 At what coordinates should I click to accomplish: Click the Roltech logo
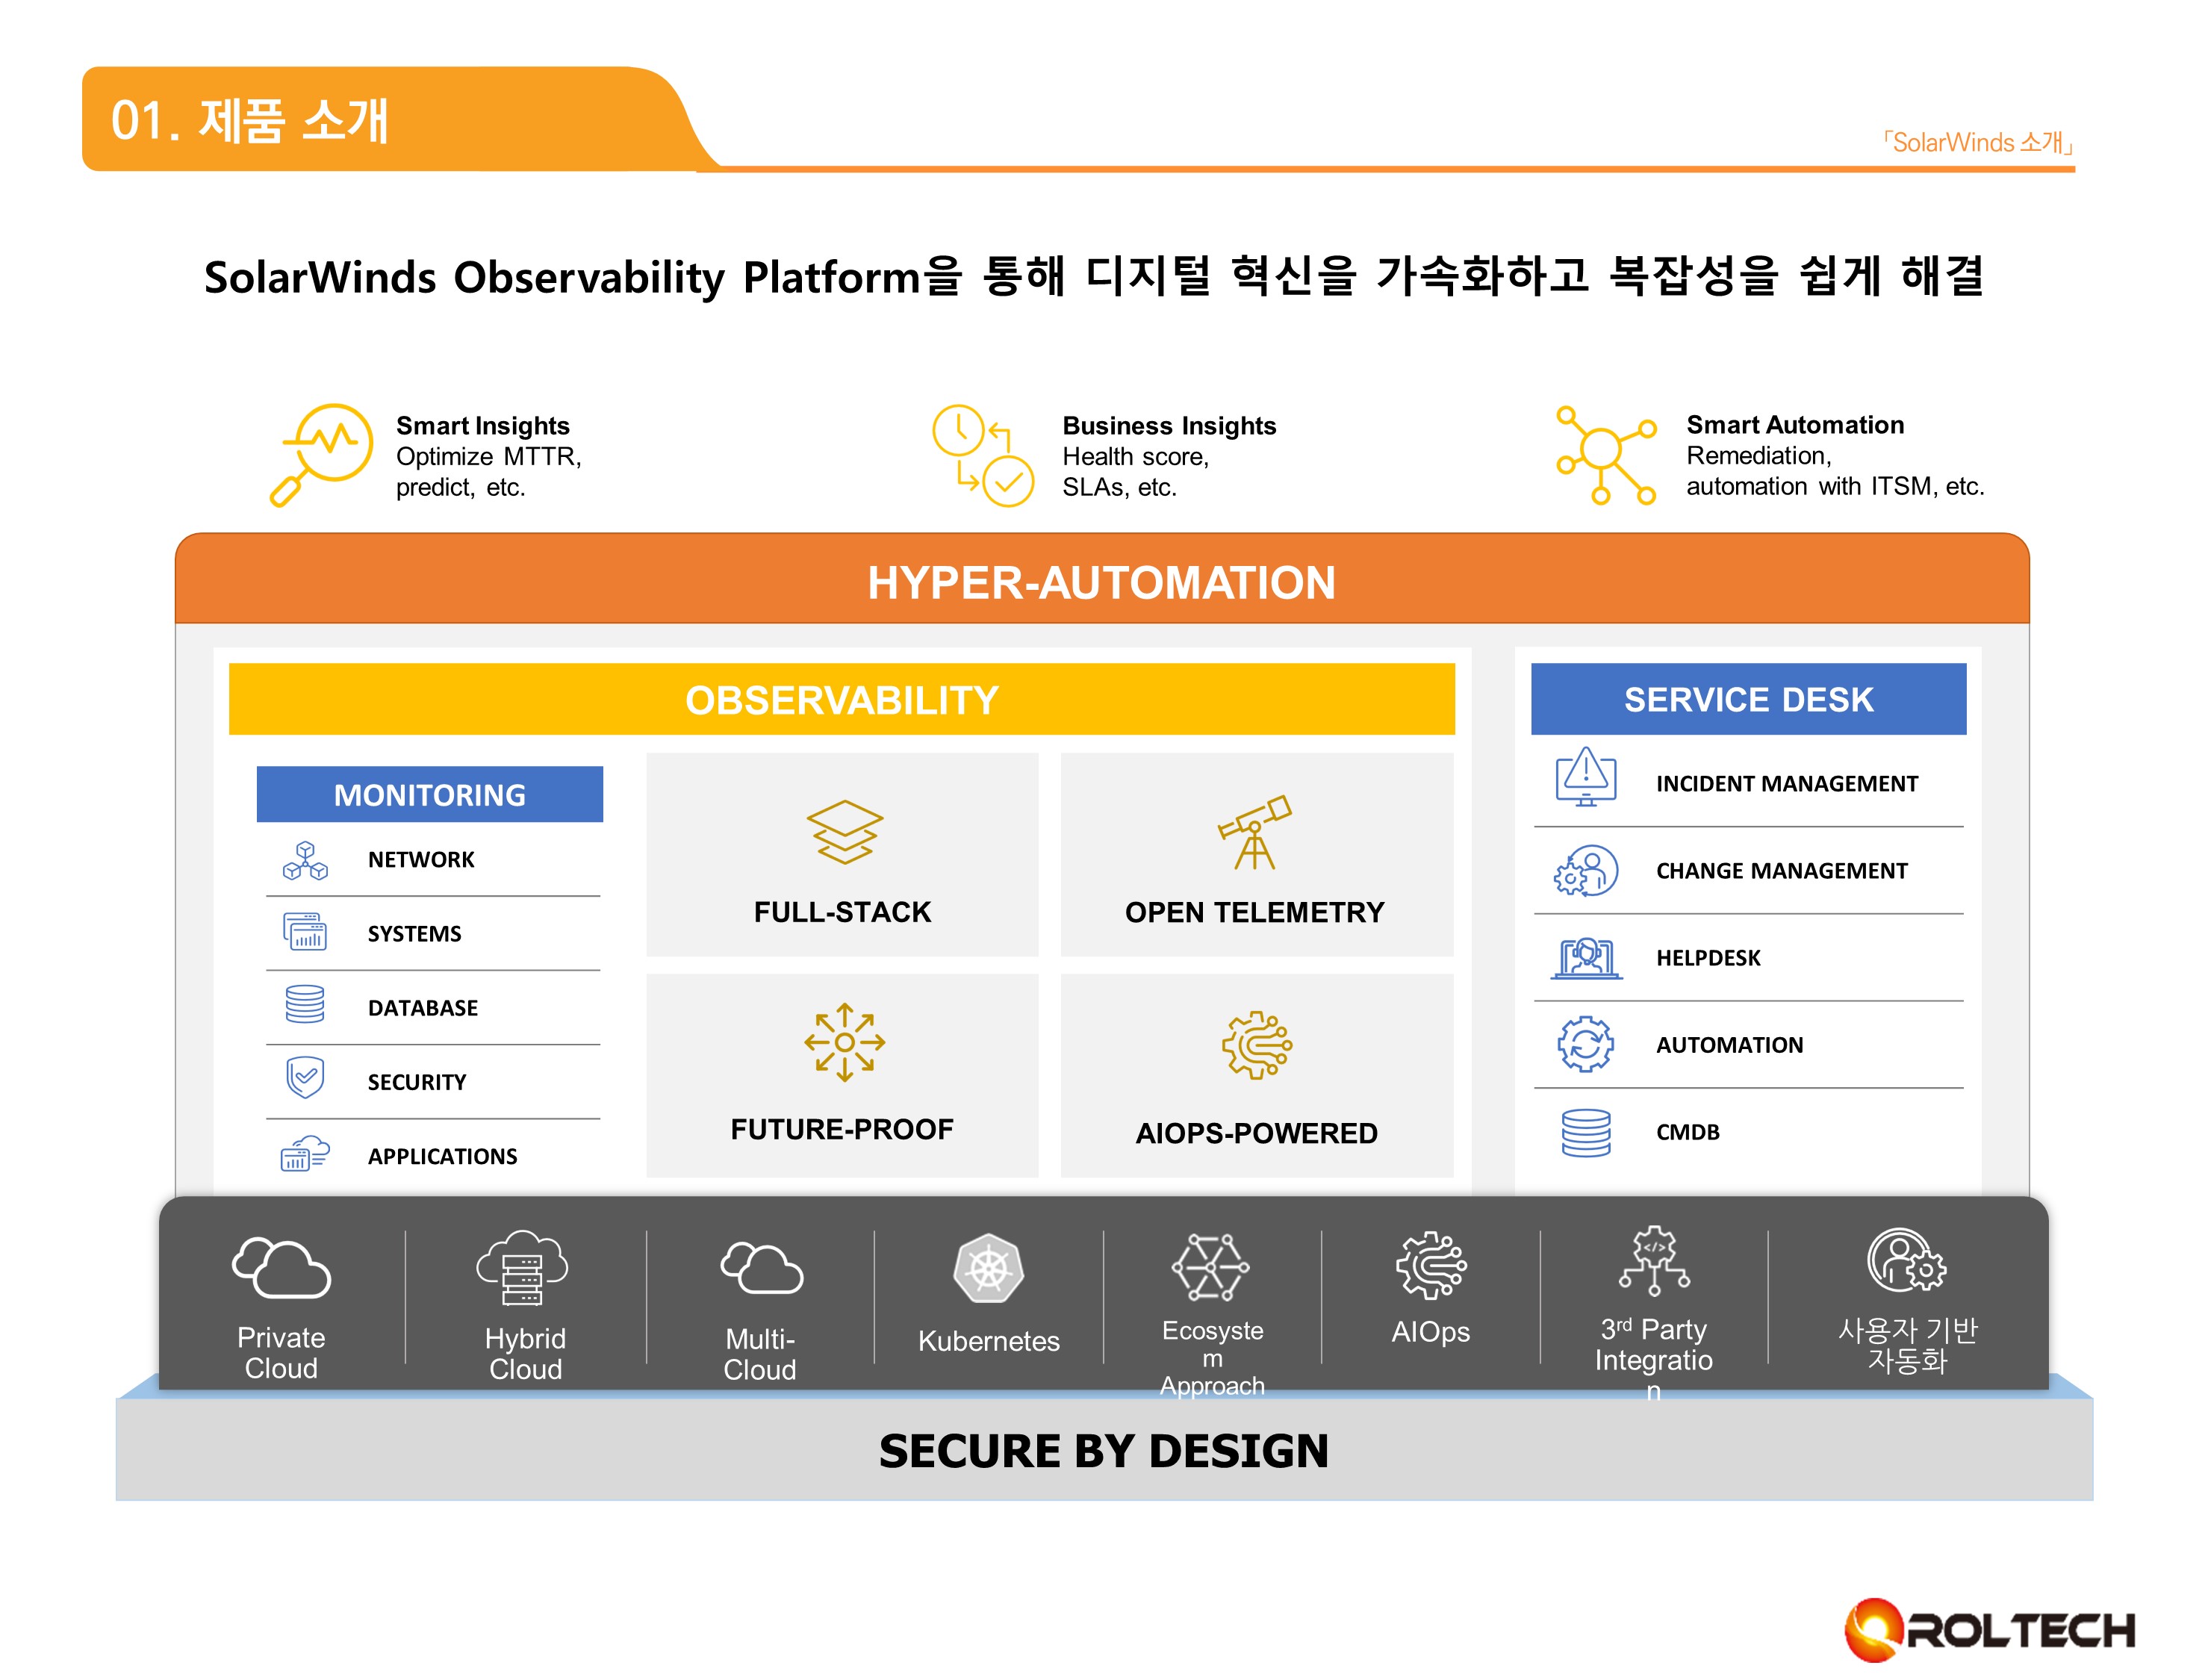coord(1989,1630)
